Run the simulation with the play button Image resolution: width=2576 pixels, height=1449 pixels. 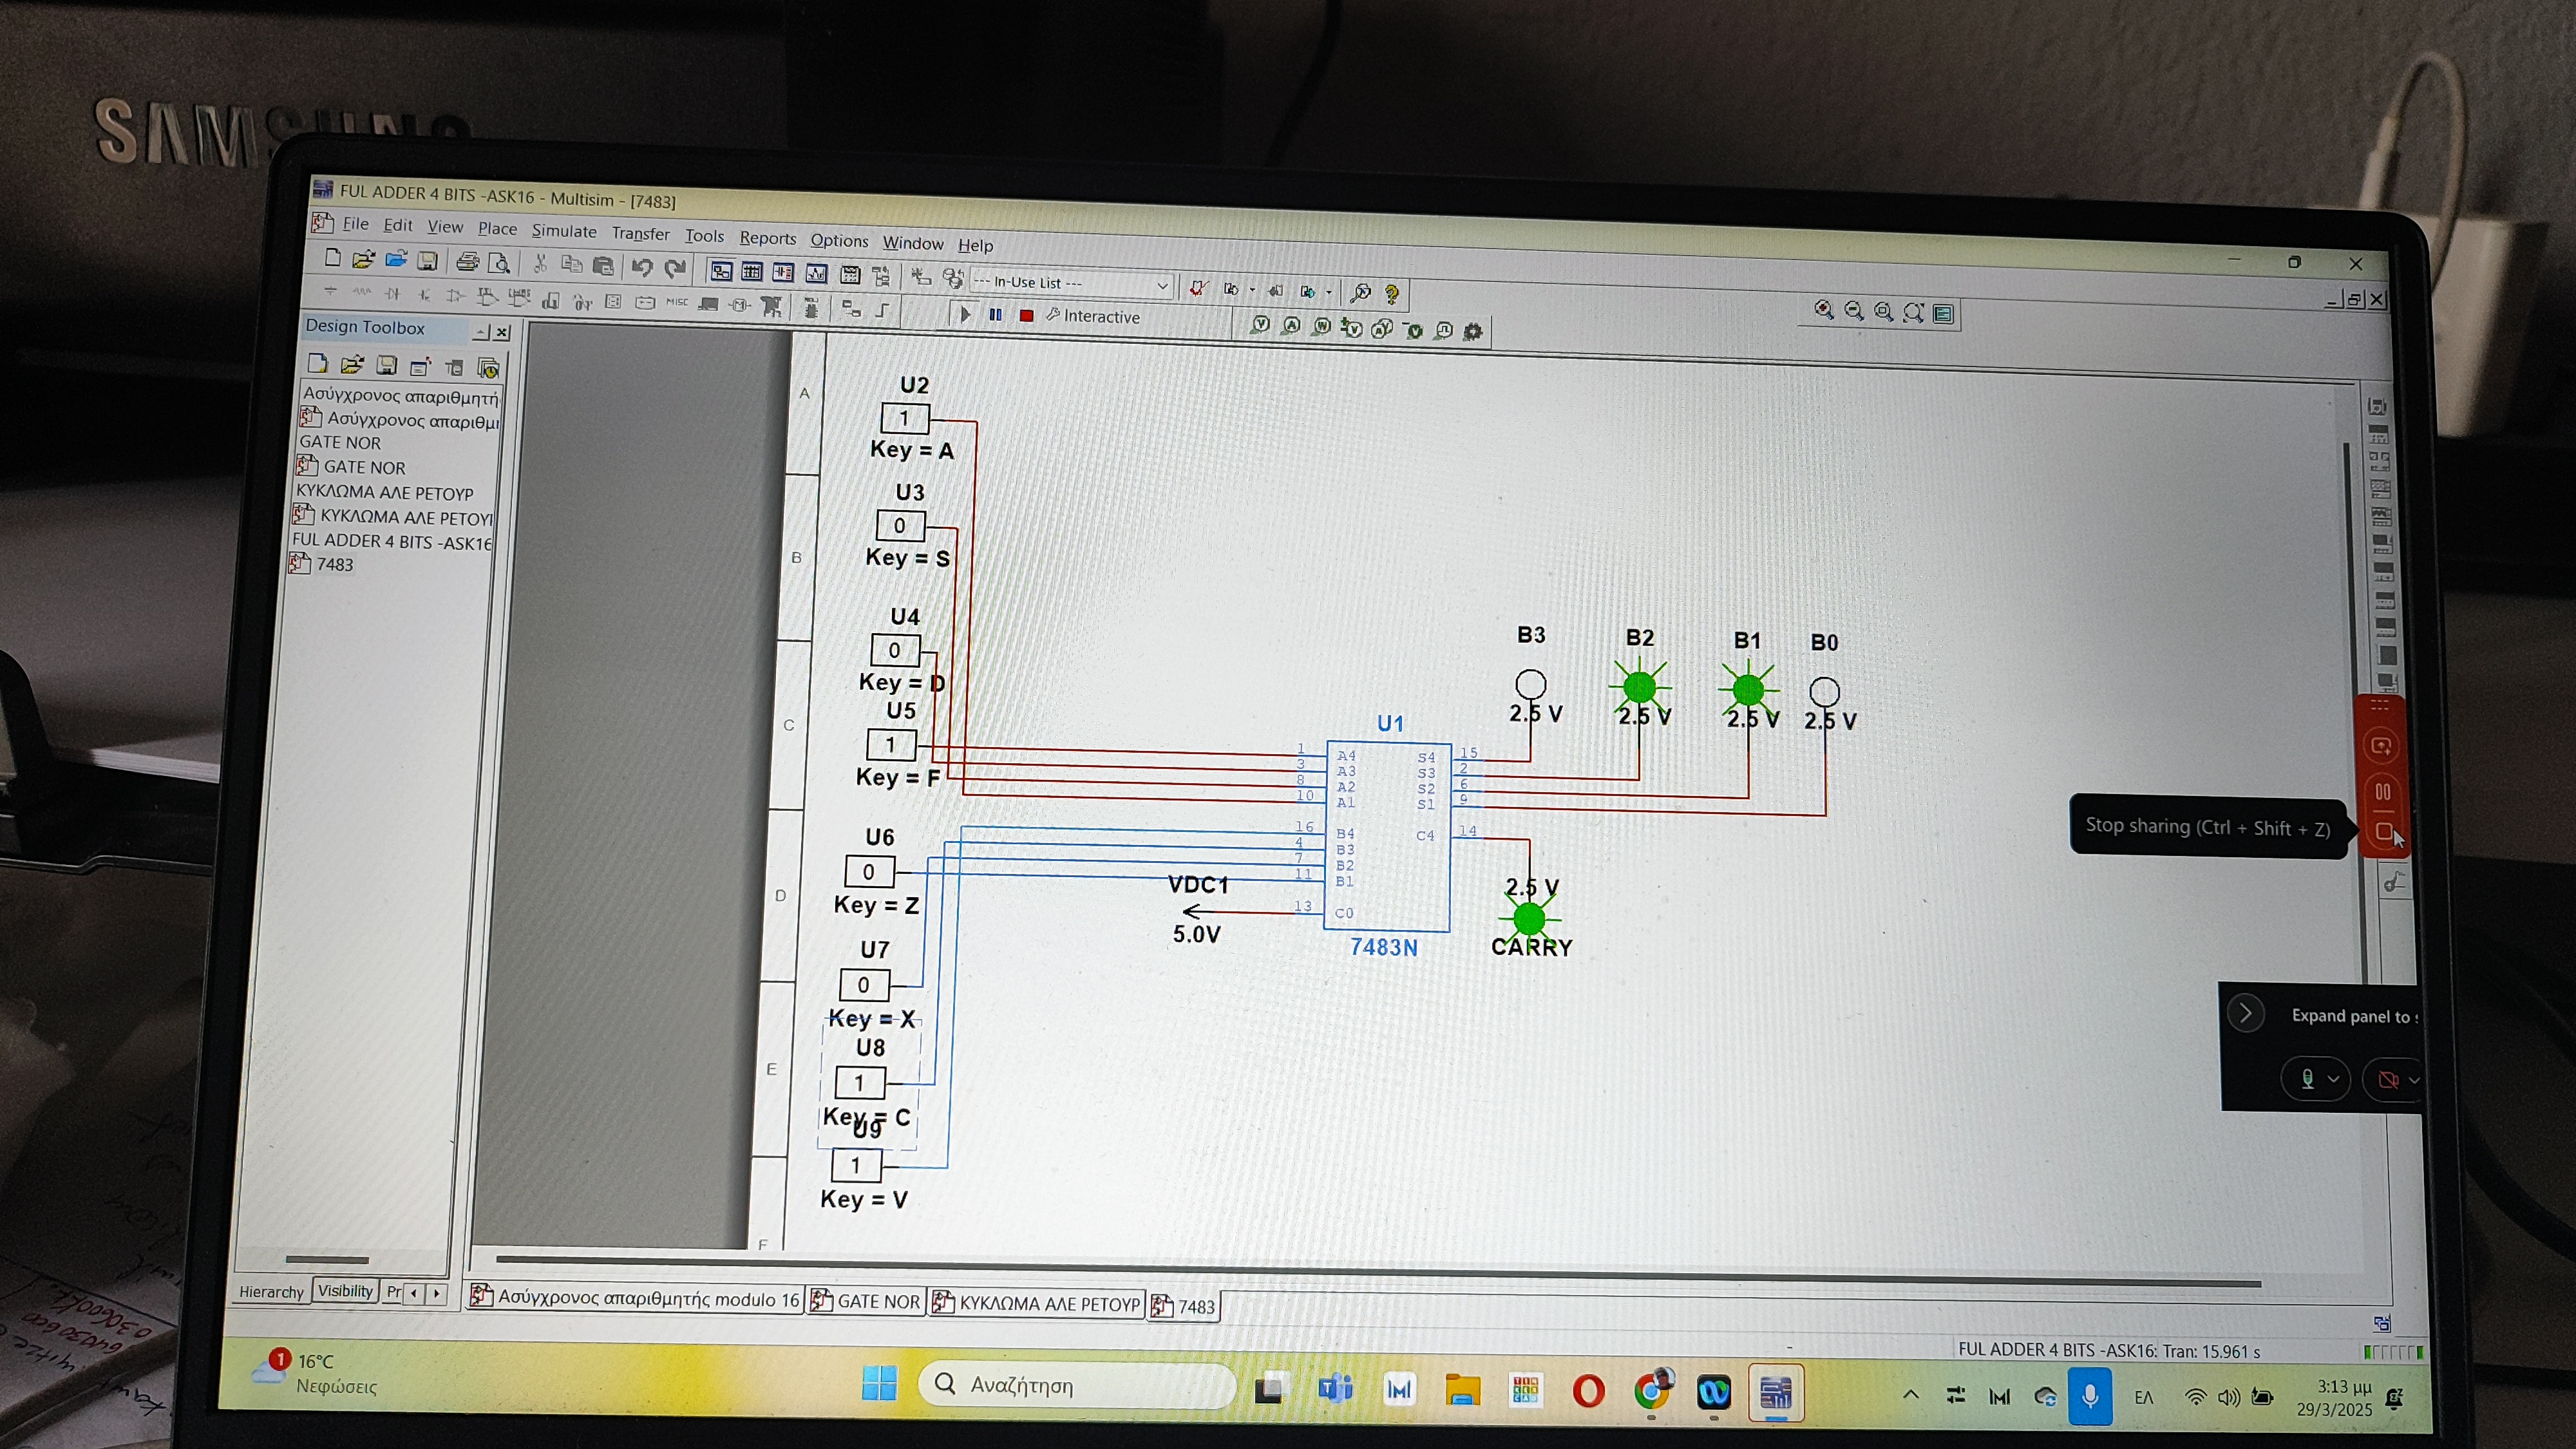coord(965,314)
